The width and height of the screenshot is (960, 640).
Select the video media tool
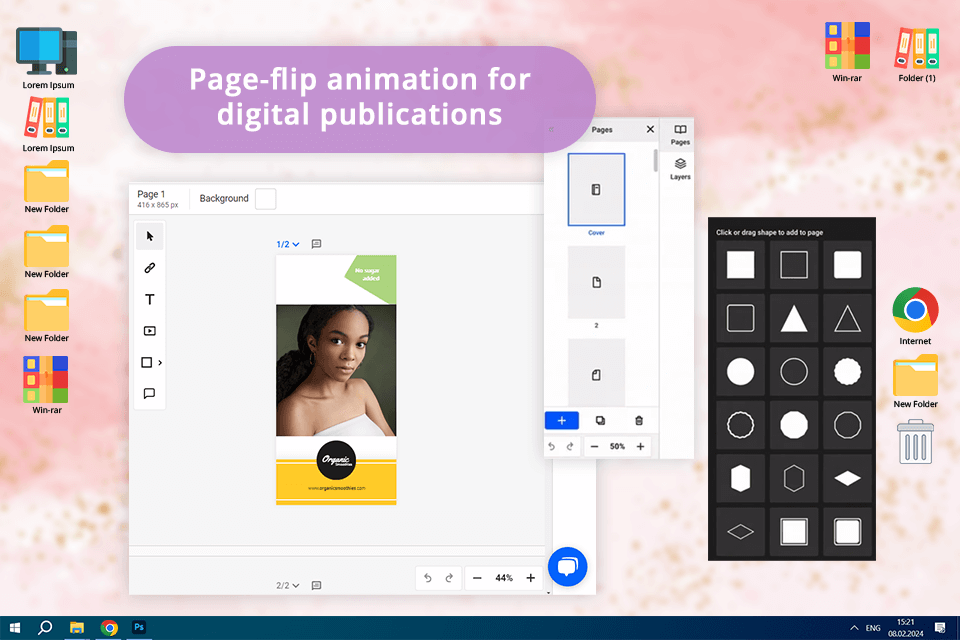coord(149,331)
